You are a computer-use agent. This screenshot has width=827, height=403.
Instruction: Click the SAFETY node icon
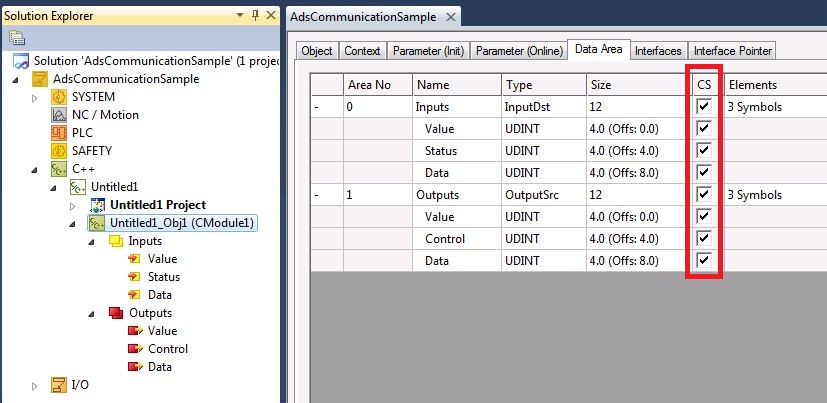pos(59,151)
